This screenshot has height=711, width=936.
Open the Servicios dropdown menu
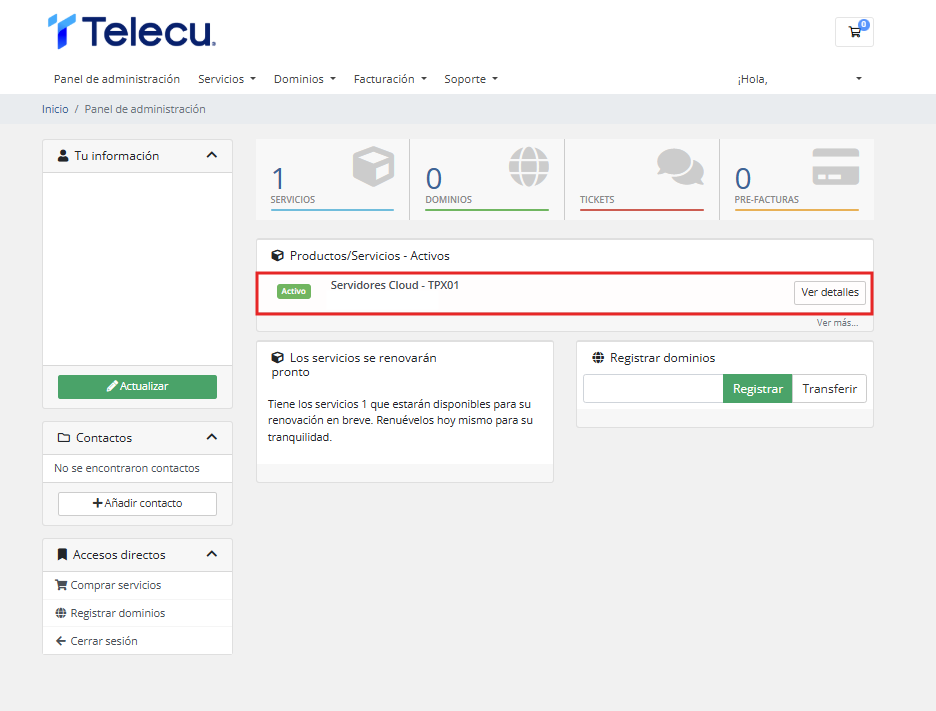click(x=227, y=79)
